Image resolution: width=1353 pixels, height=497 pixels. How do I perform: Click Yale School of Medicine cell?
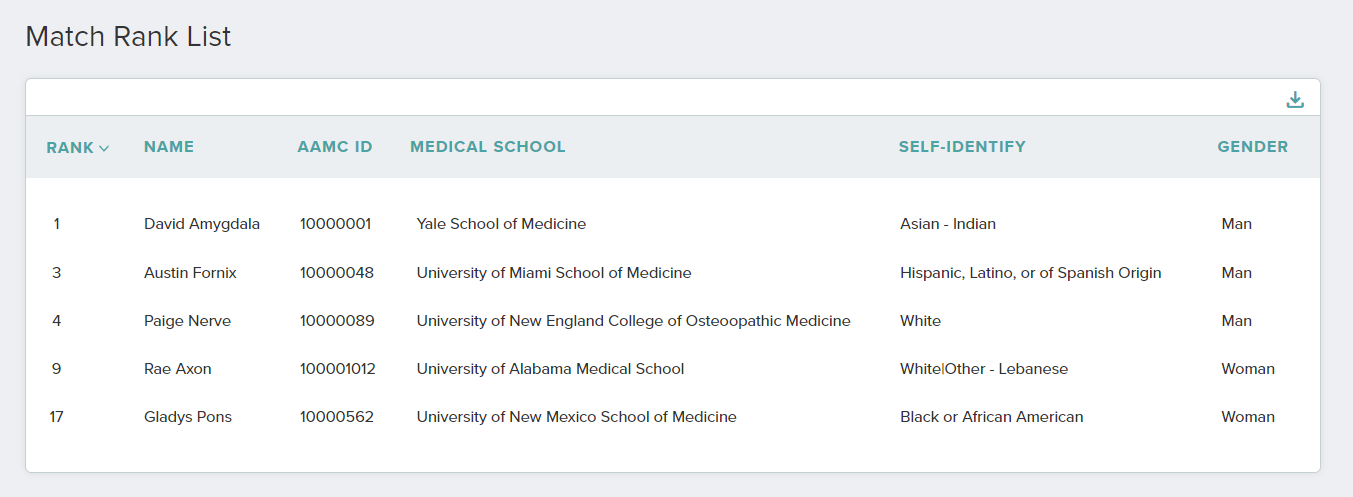pyautogui.click(x=501, y=224)
